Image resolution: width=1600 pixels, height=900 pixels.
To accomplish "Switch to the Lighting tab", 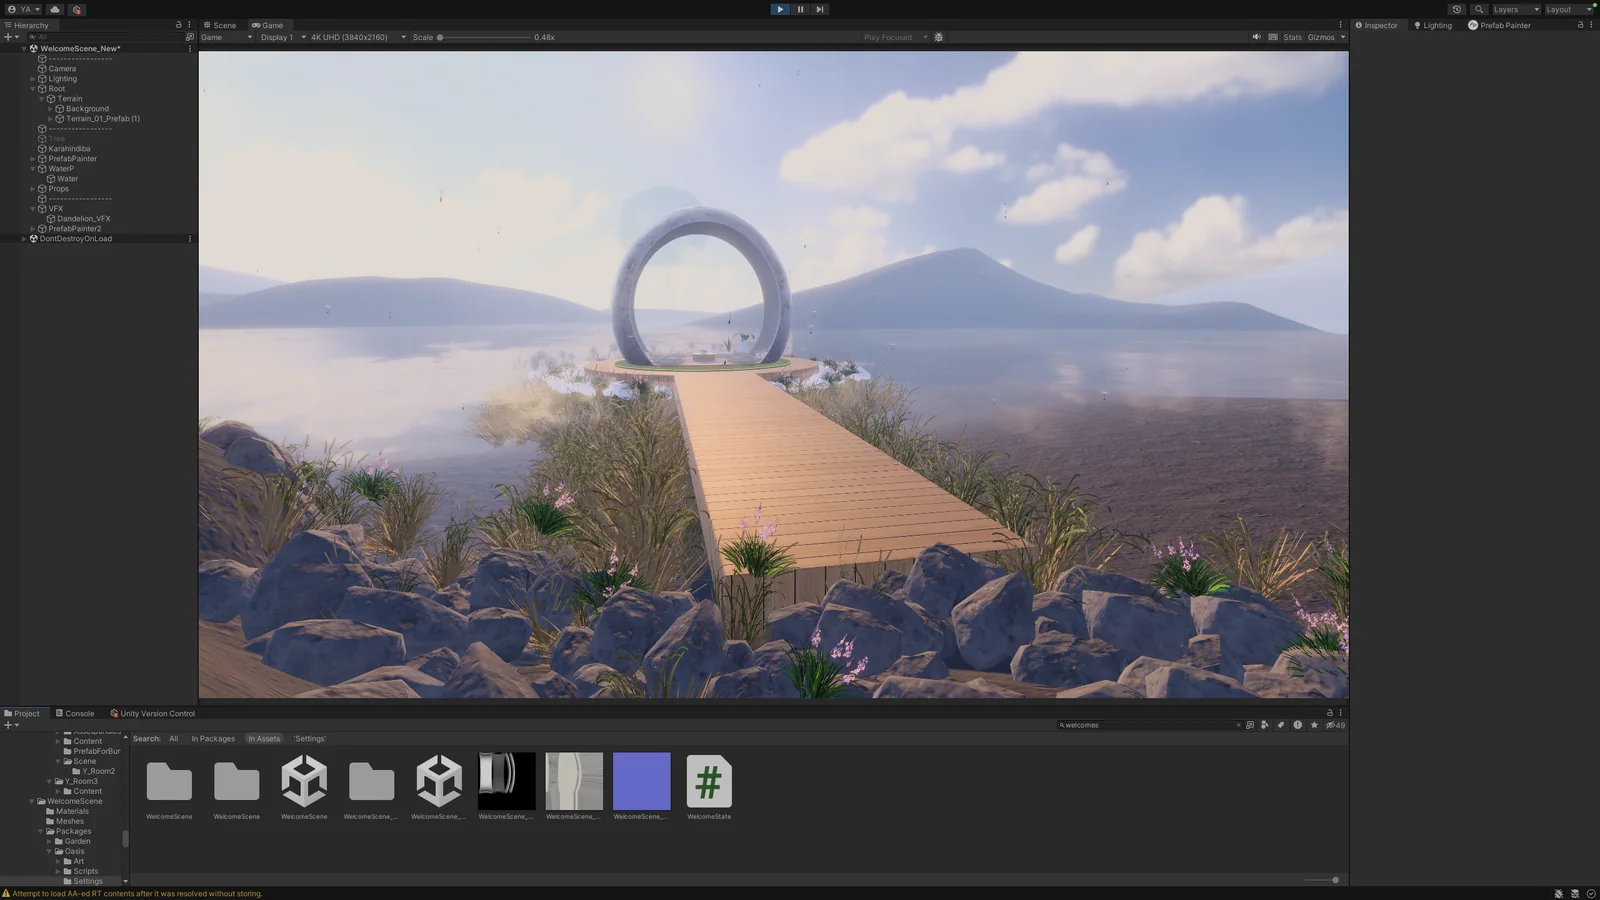I will [x=1433, y=25].
